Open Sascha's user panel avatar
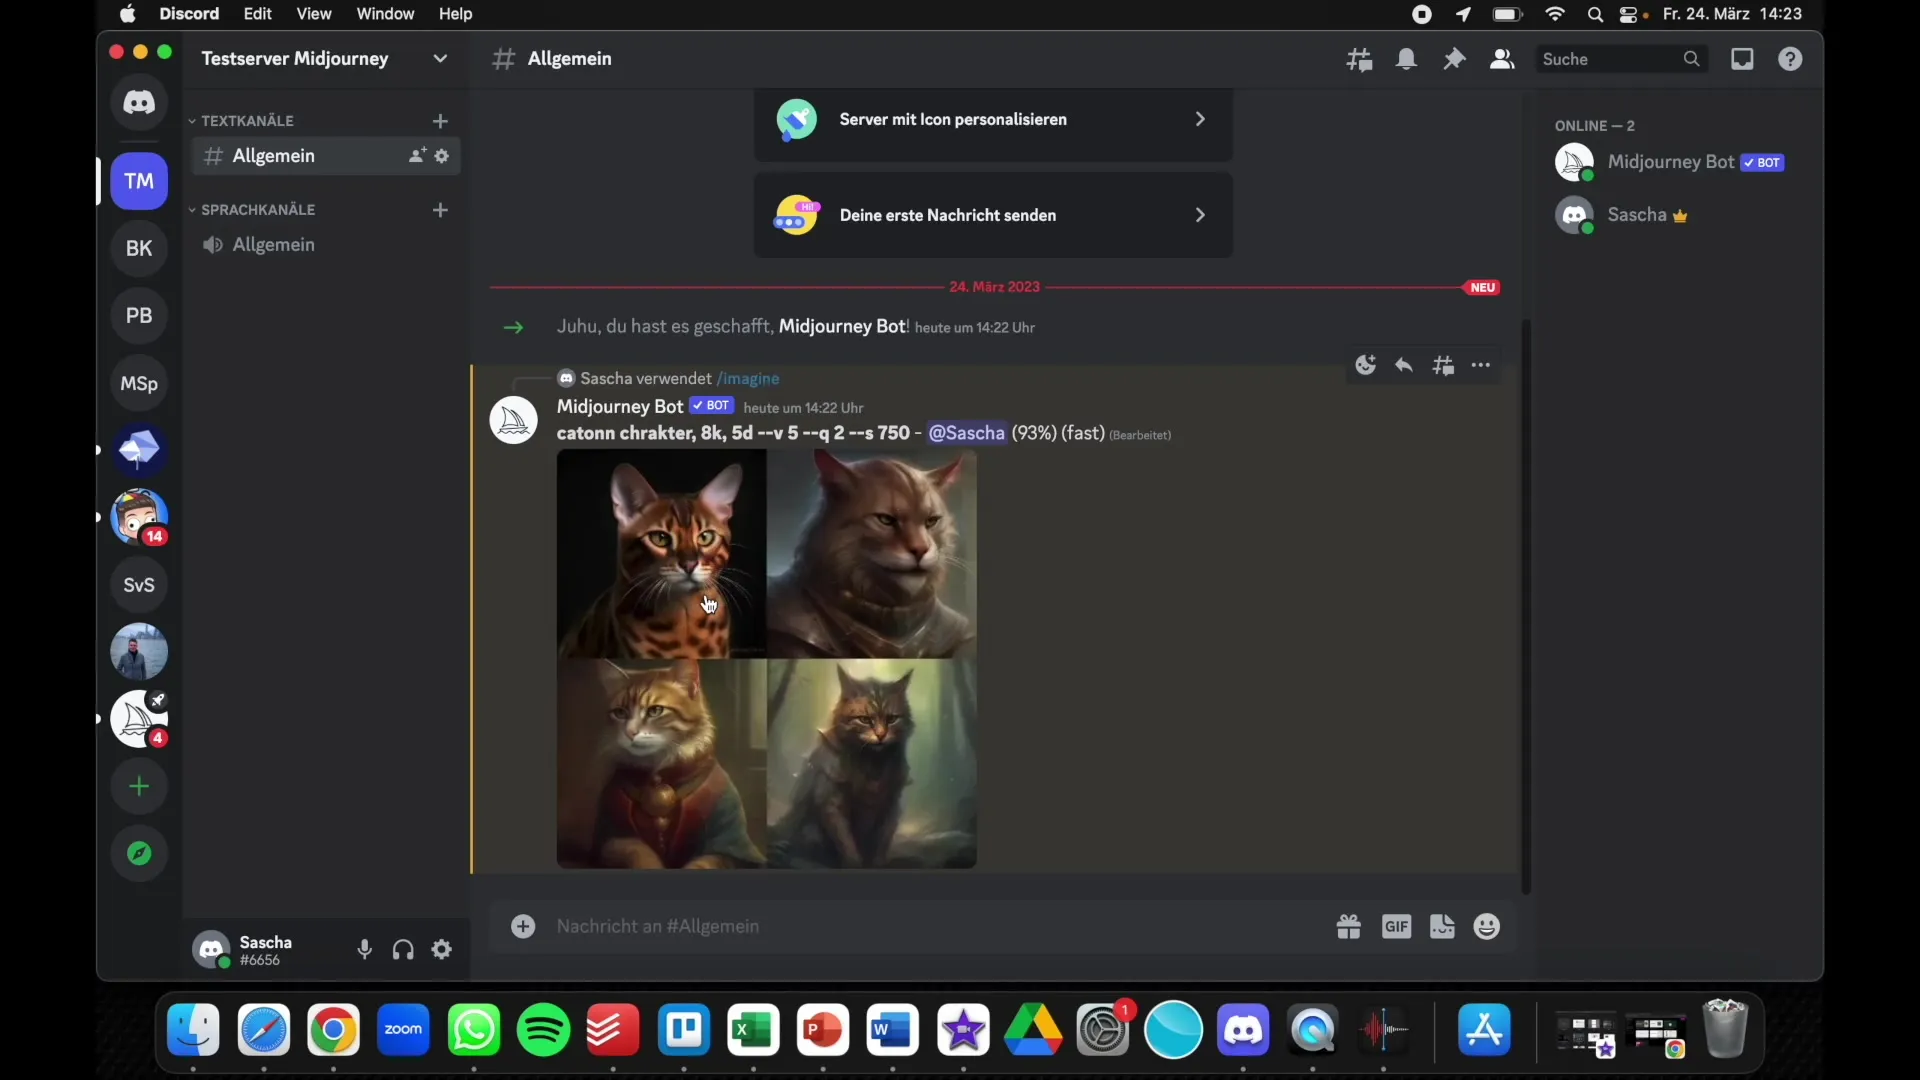Screen dimensions: 1920x1080 pos(211,949)
